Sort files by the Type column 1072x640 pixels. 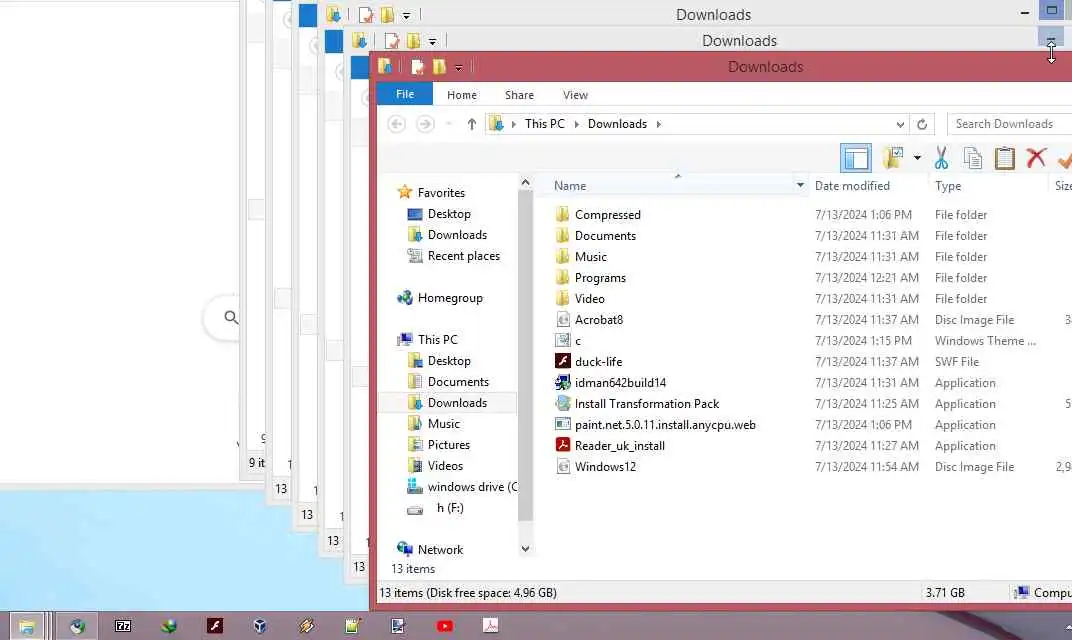[948, 186]
